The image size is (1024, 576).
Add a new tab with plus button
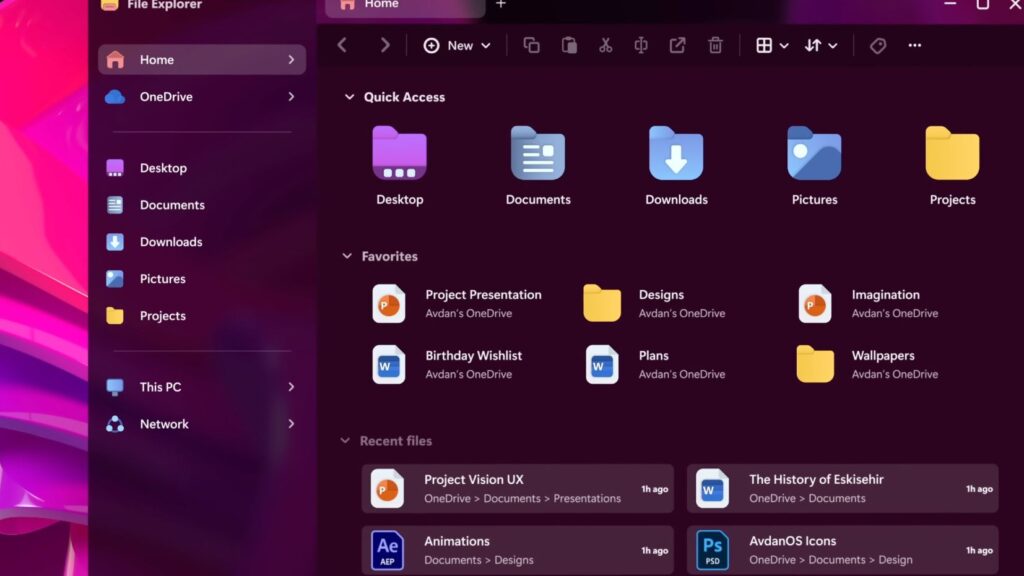pyautogui.click(x=501, y=4)
